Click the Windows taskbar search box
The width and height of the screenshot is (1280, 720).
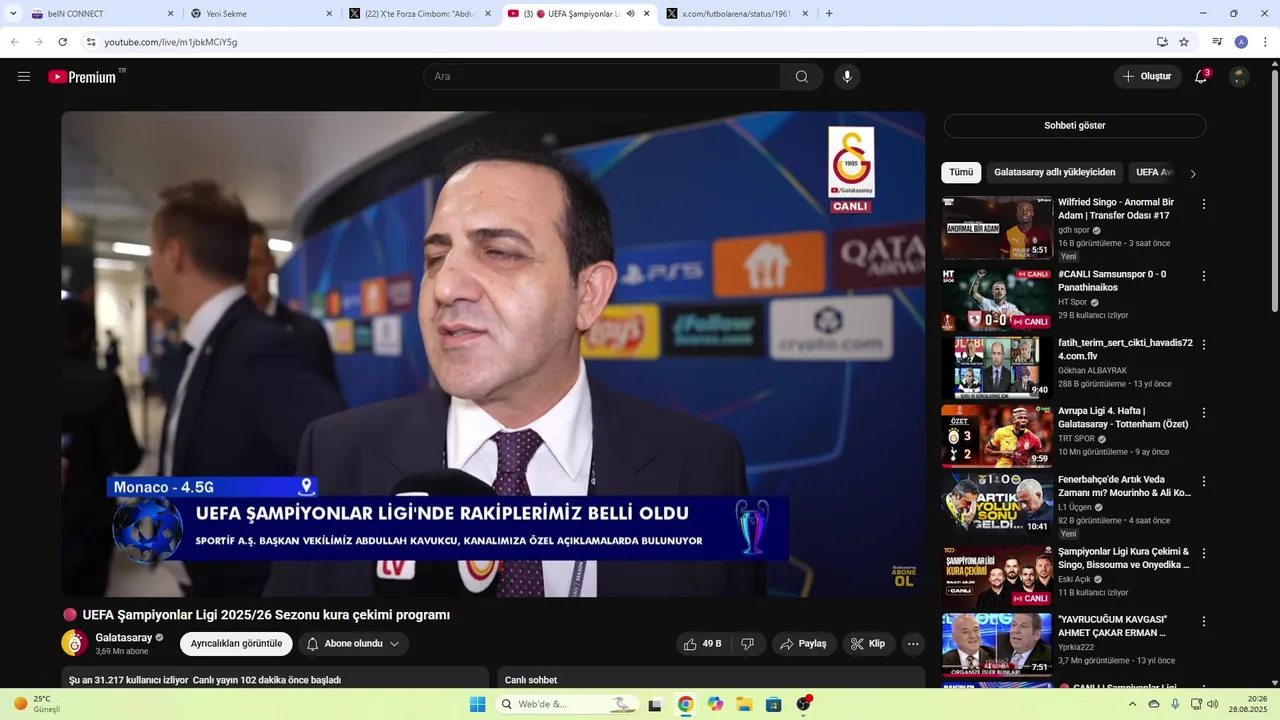click(x=568, y=704)
